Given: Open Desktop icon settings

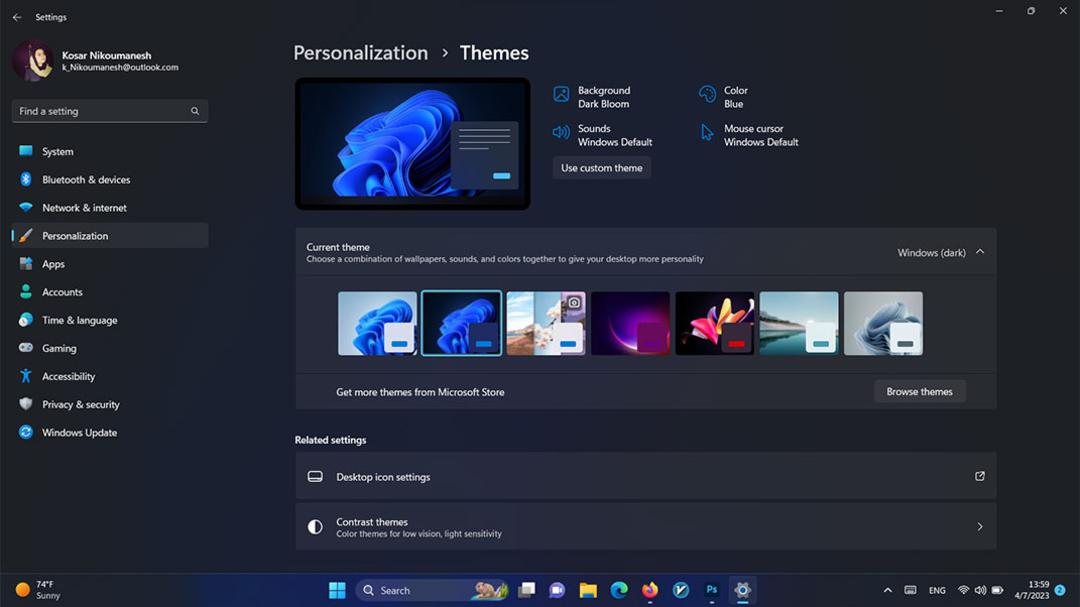Looking at the screenshot, I should [645, 476].
